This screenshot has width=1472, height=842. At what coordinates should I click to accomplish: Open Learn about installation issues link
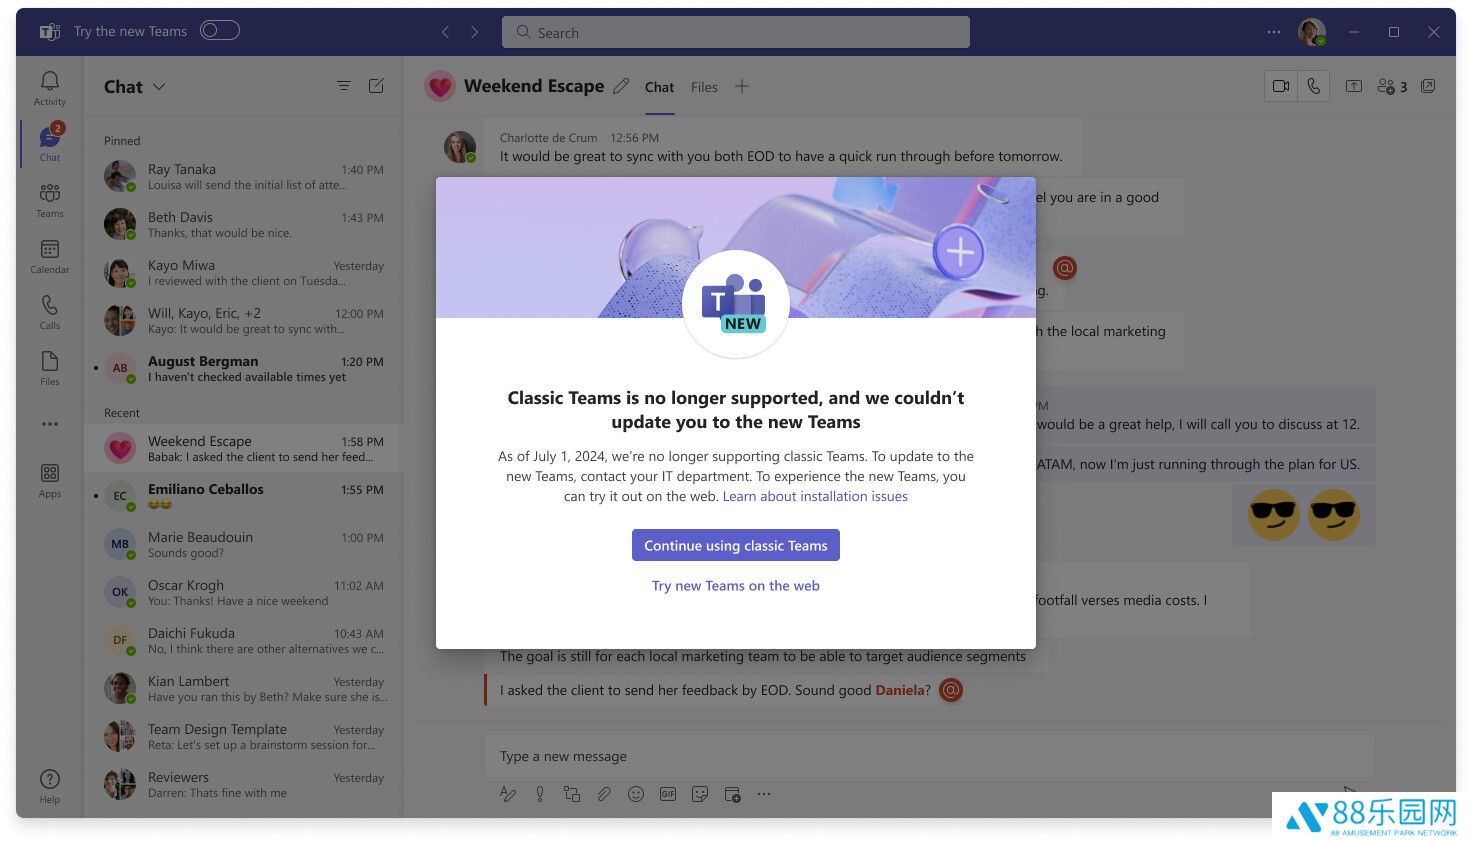[x=815, y=496]
